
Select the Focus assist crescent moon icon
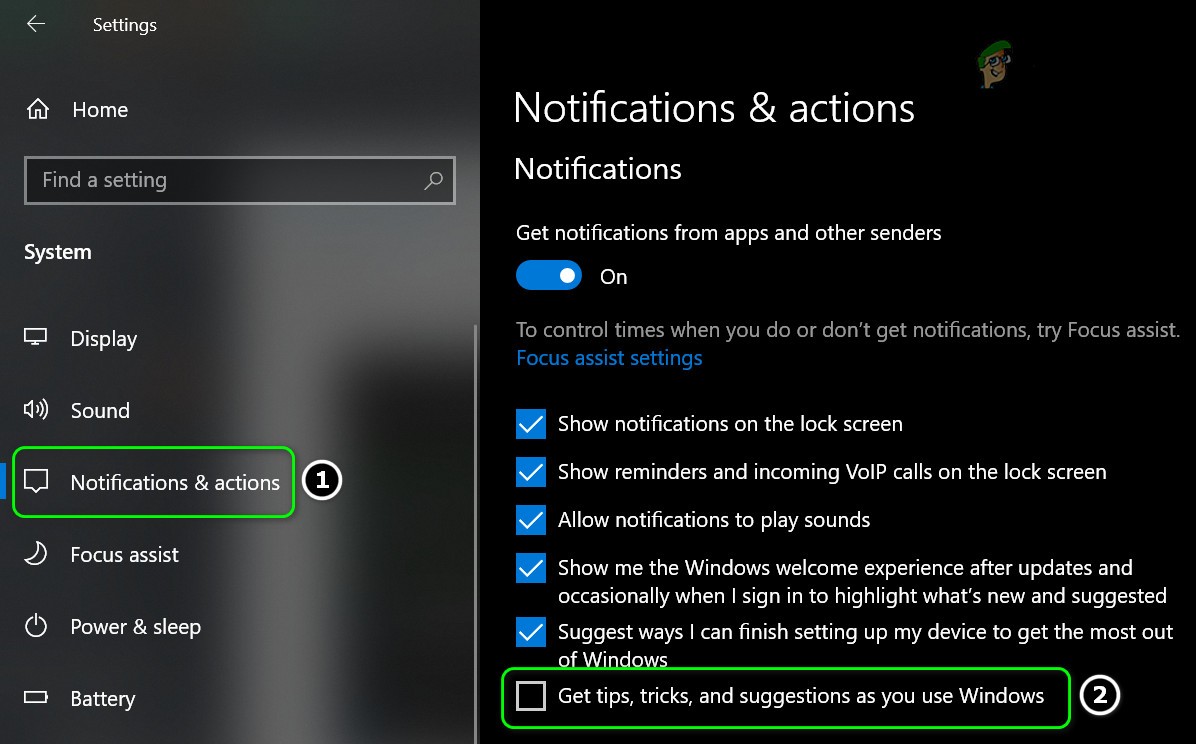[x=36, y=554]
